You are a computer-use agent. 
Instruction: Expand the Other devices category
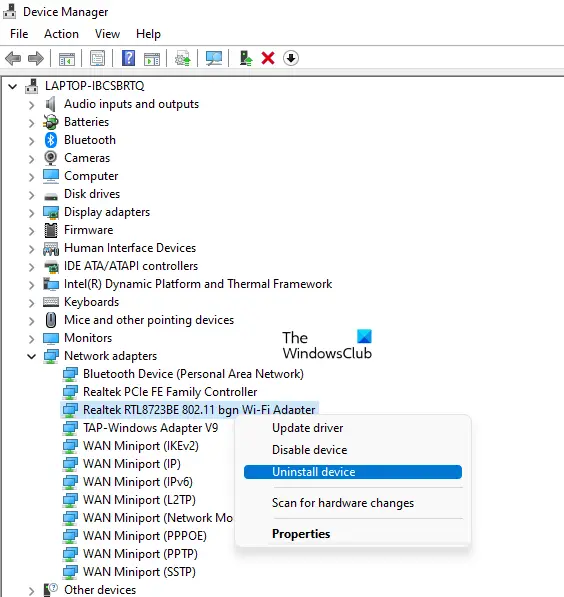32,591
